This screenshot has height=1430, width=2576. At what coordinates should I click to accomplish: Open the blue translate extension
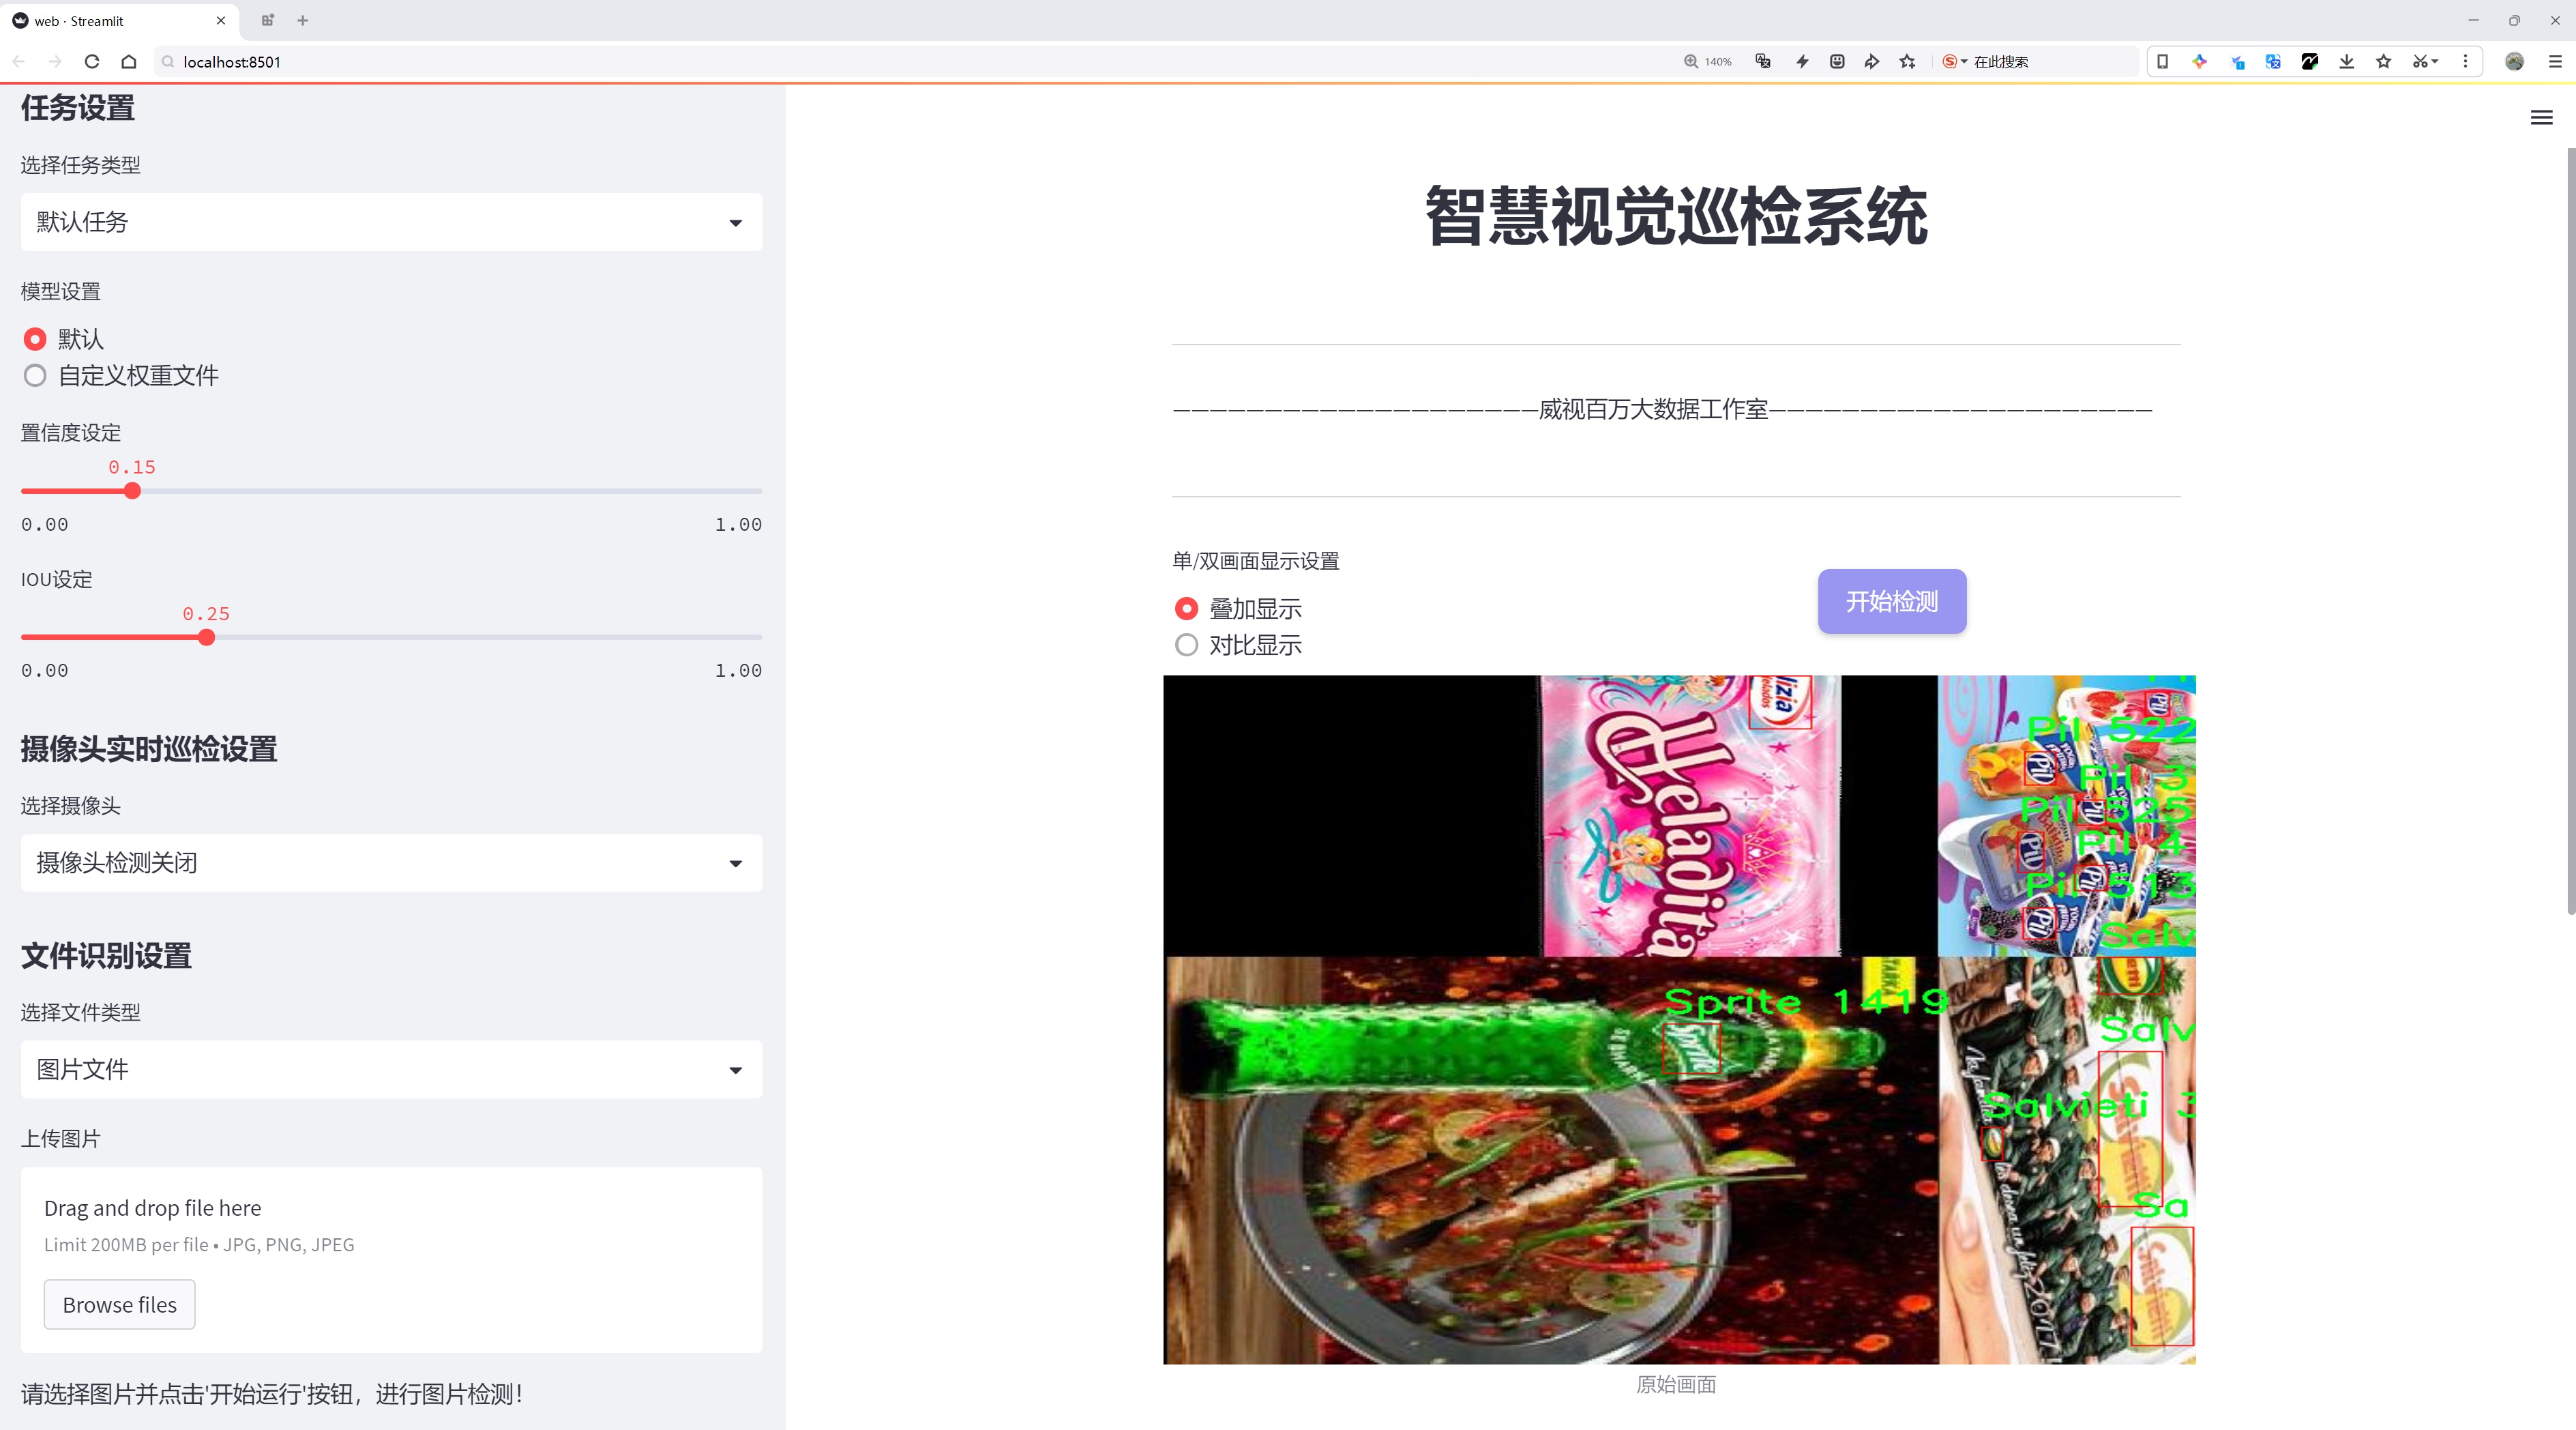(x=2273, y=62)
